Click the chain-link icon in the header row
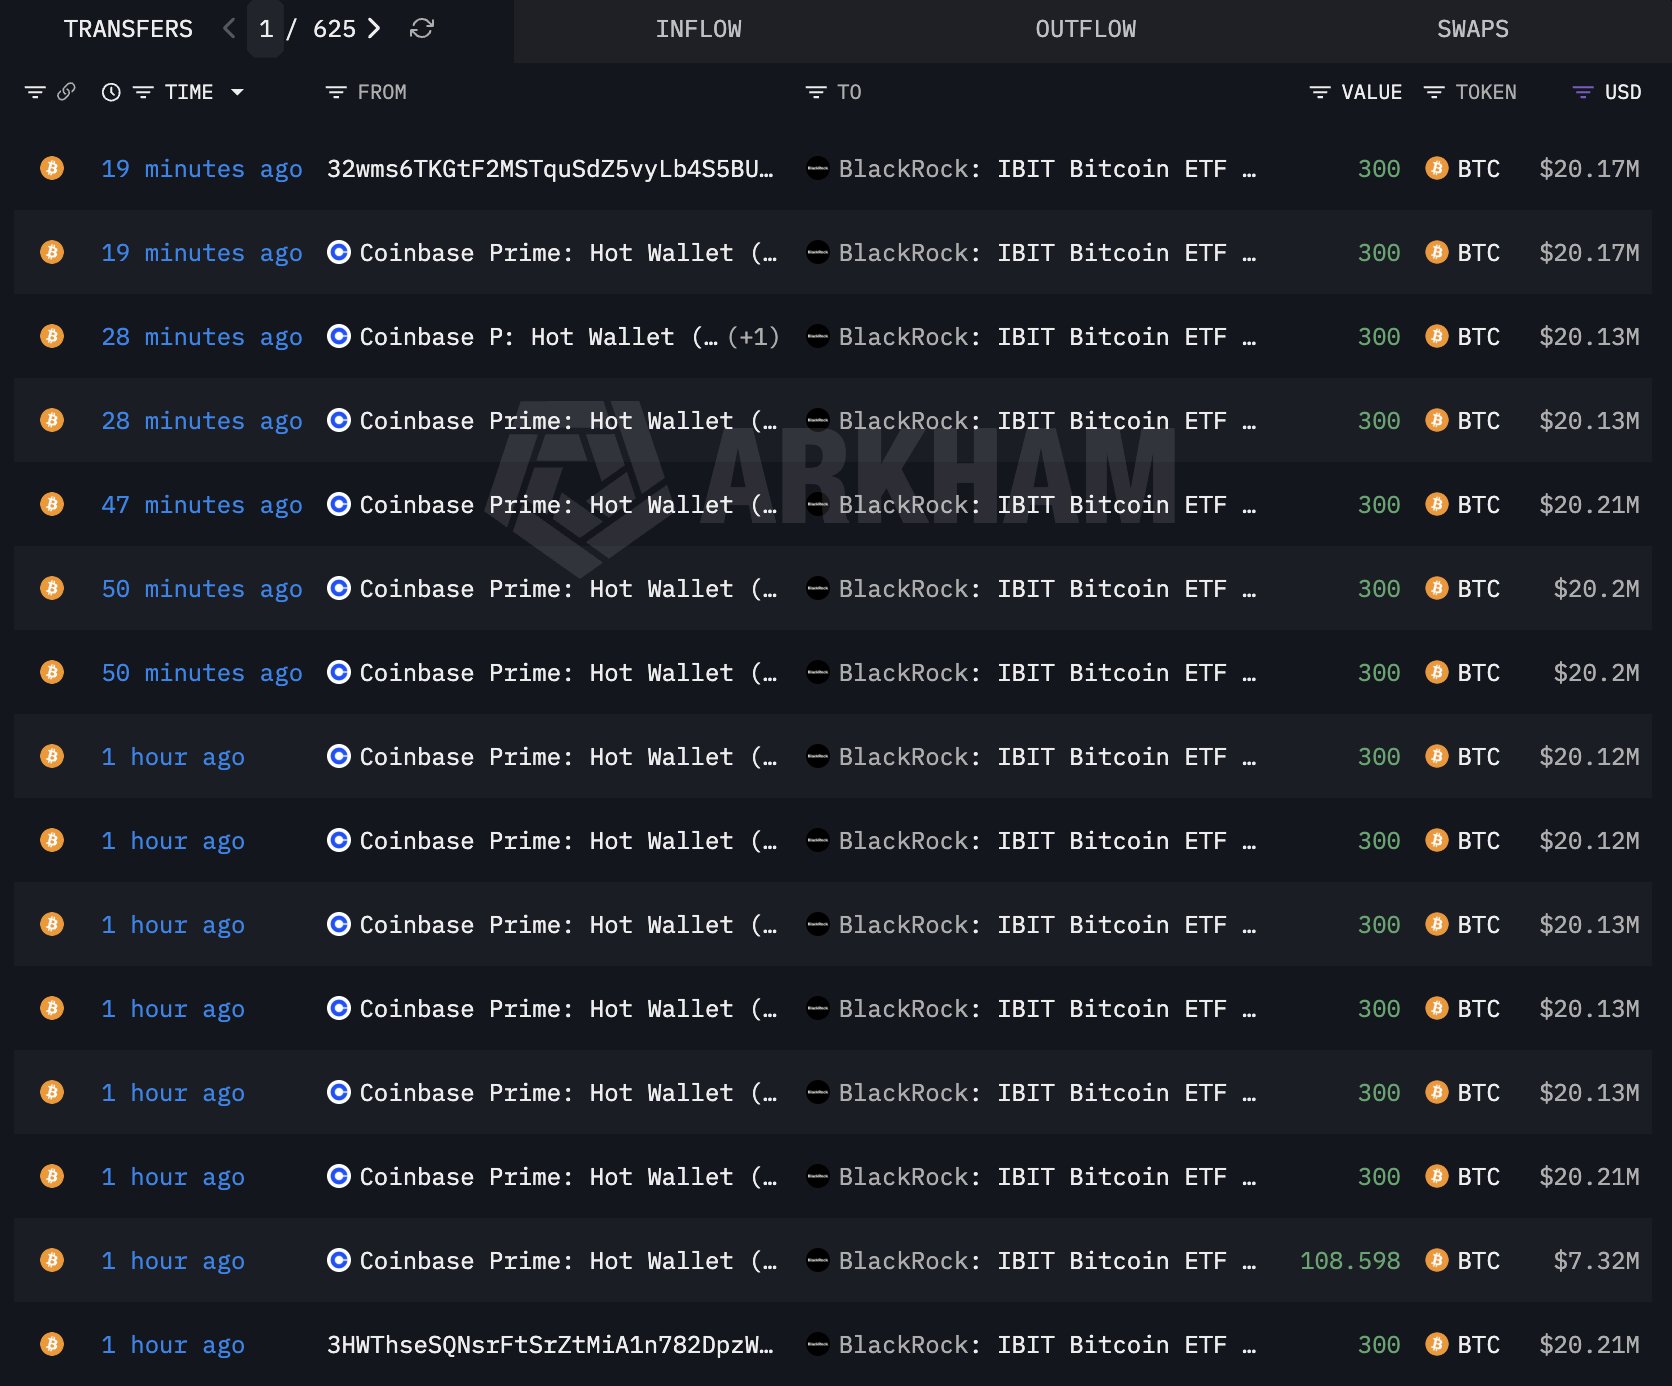Screen dimensions: 1672x1386 66,91
